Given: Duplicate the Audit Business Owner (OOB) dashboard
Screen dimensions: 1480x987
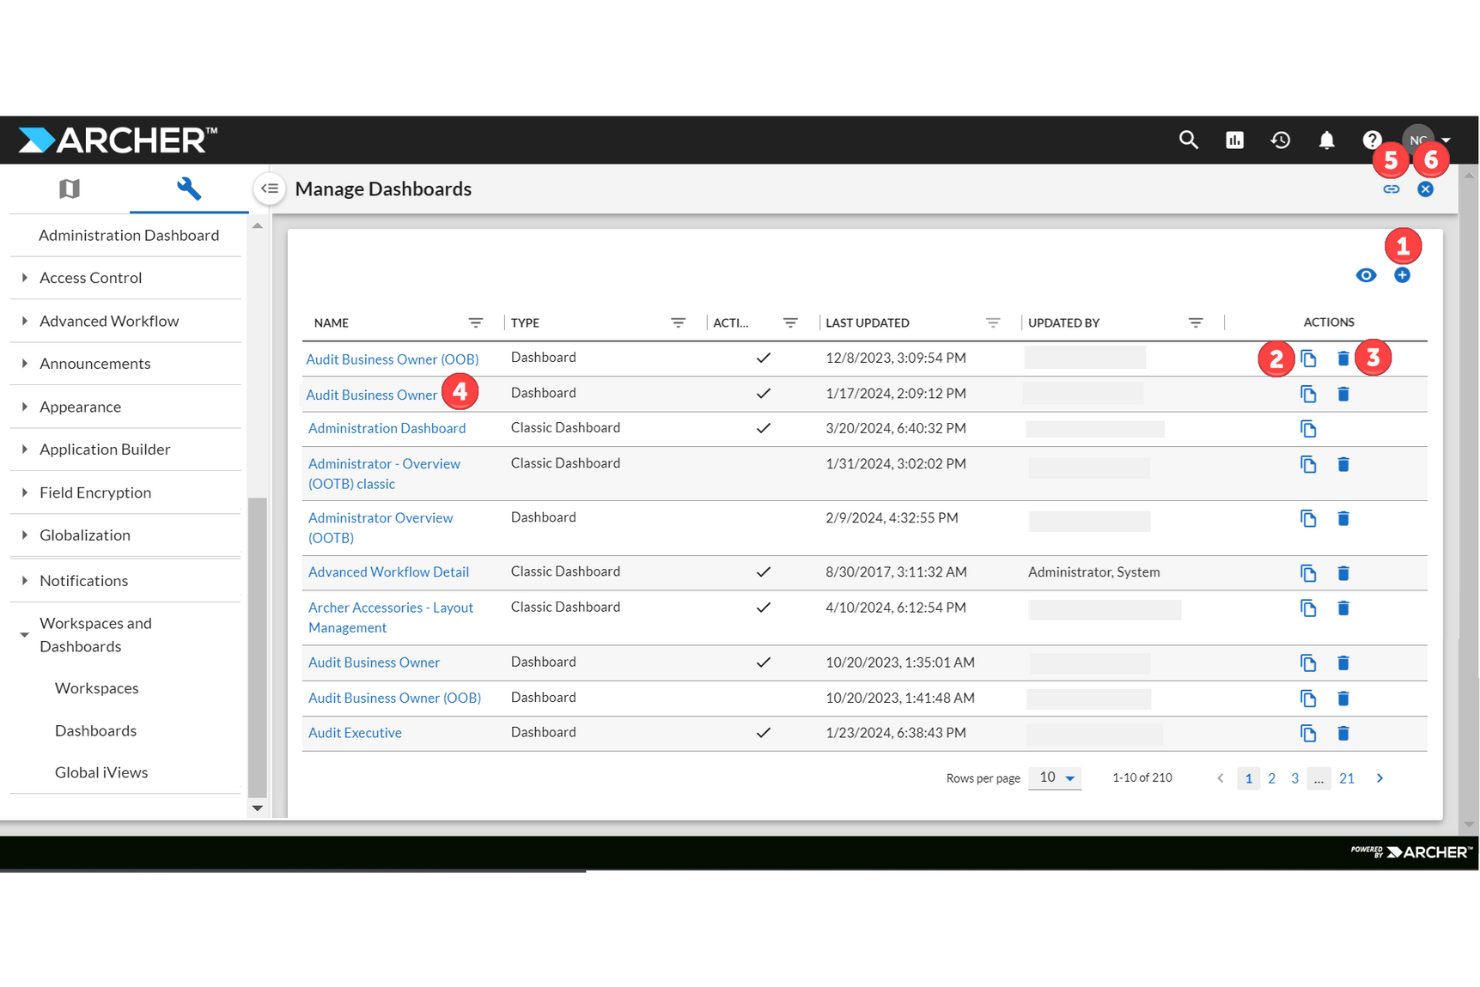Looking at the screenshot, I should [1309, 358].
